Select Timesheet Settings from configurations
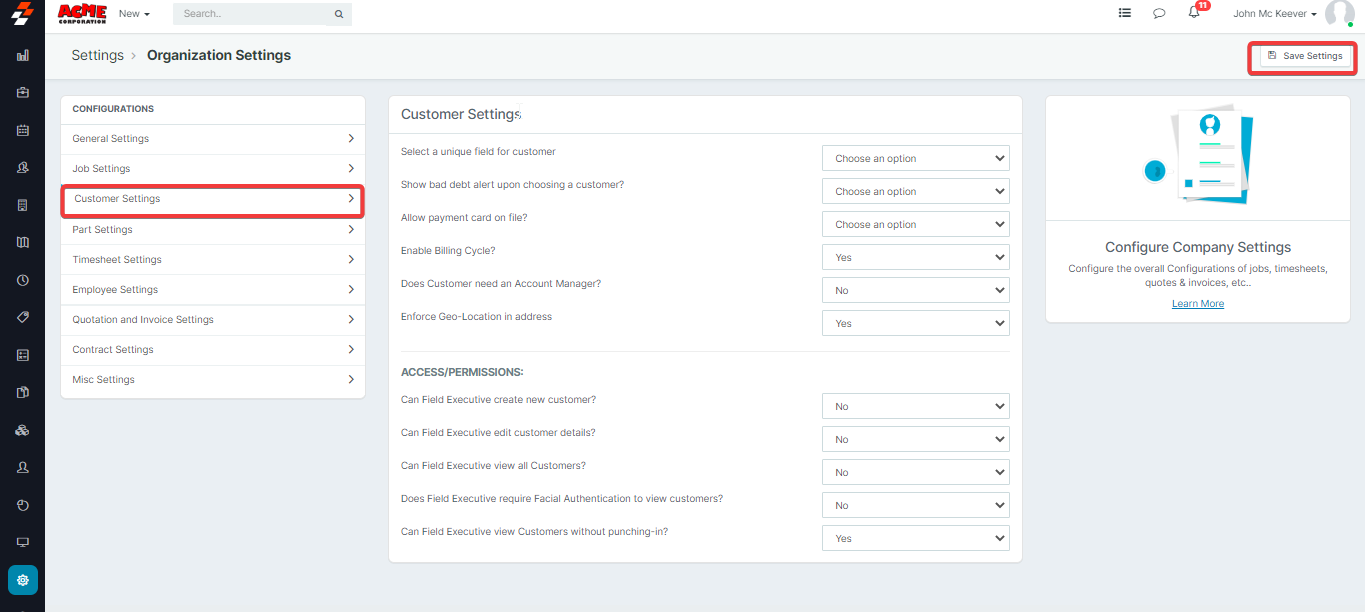 point(212,260)
